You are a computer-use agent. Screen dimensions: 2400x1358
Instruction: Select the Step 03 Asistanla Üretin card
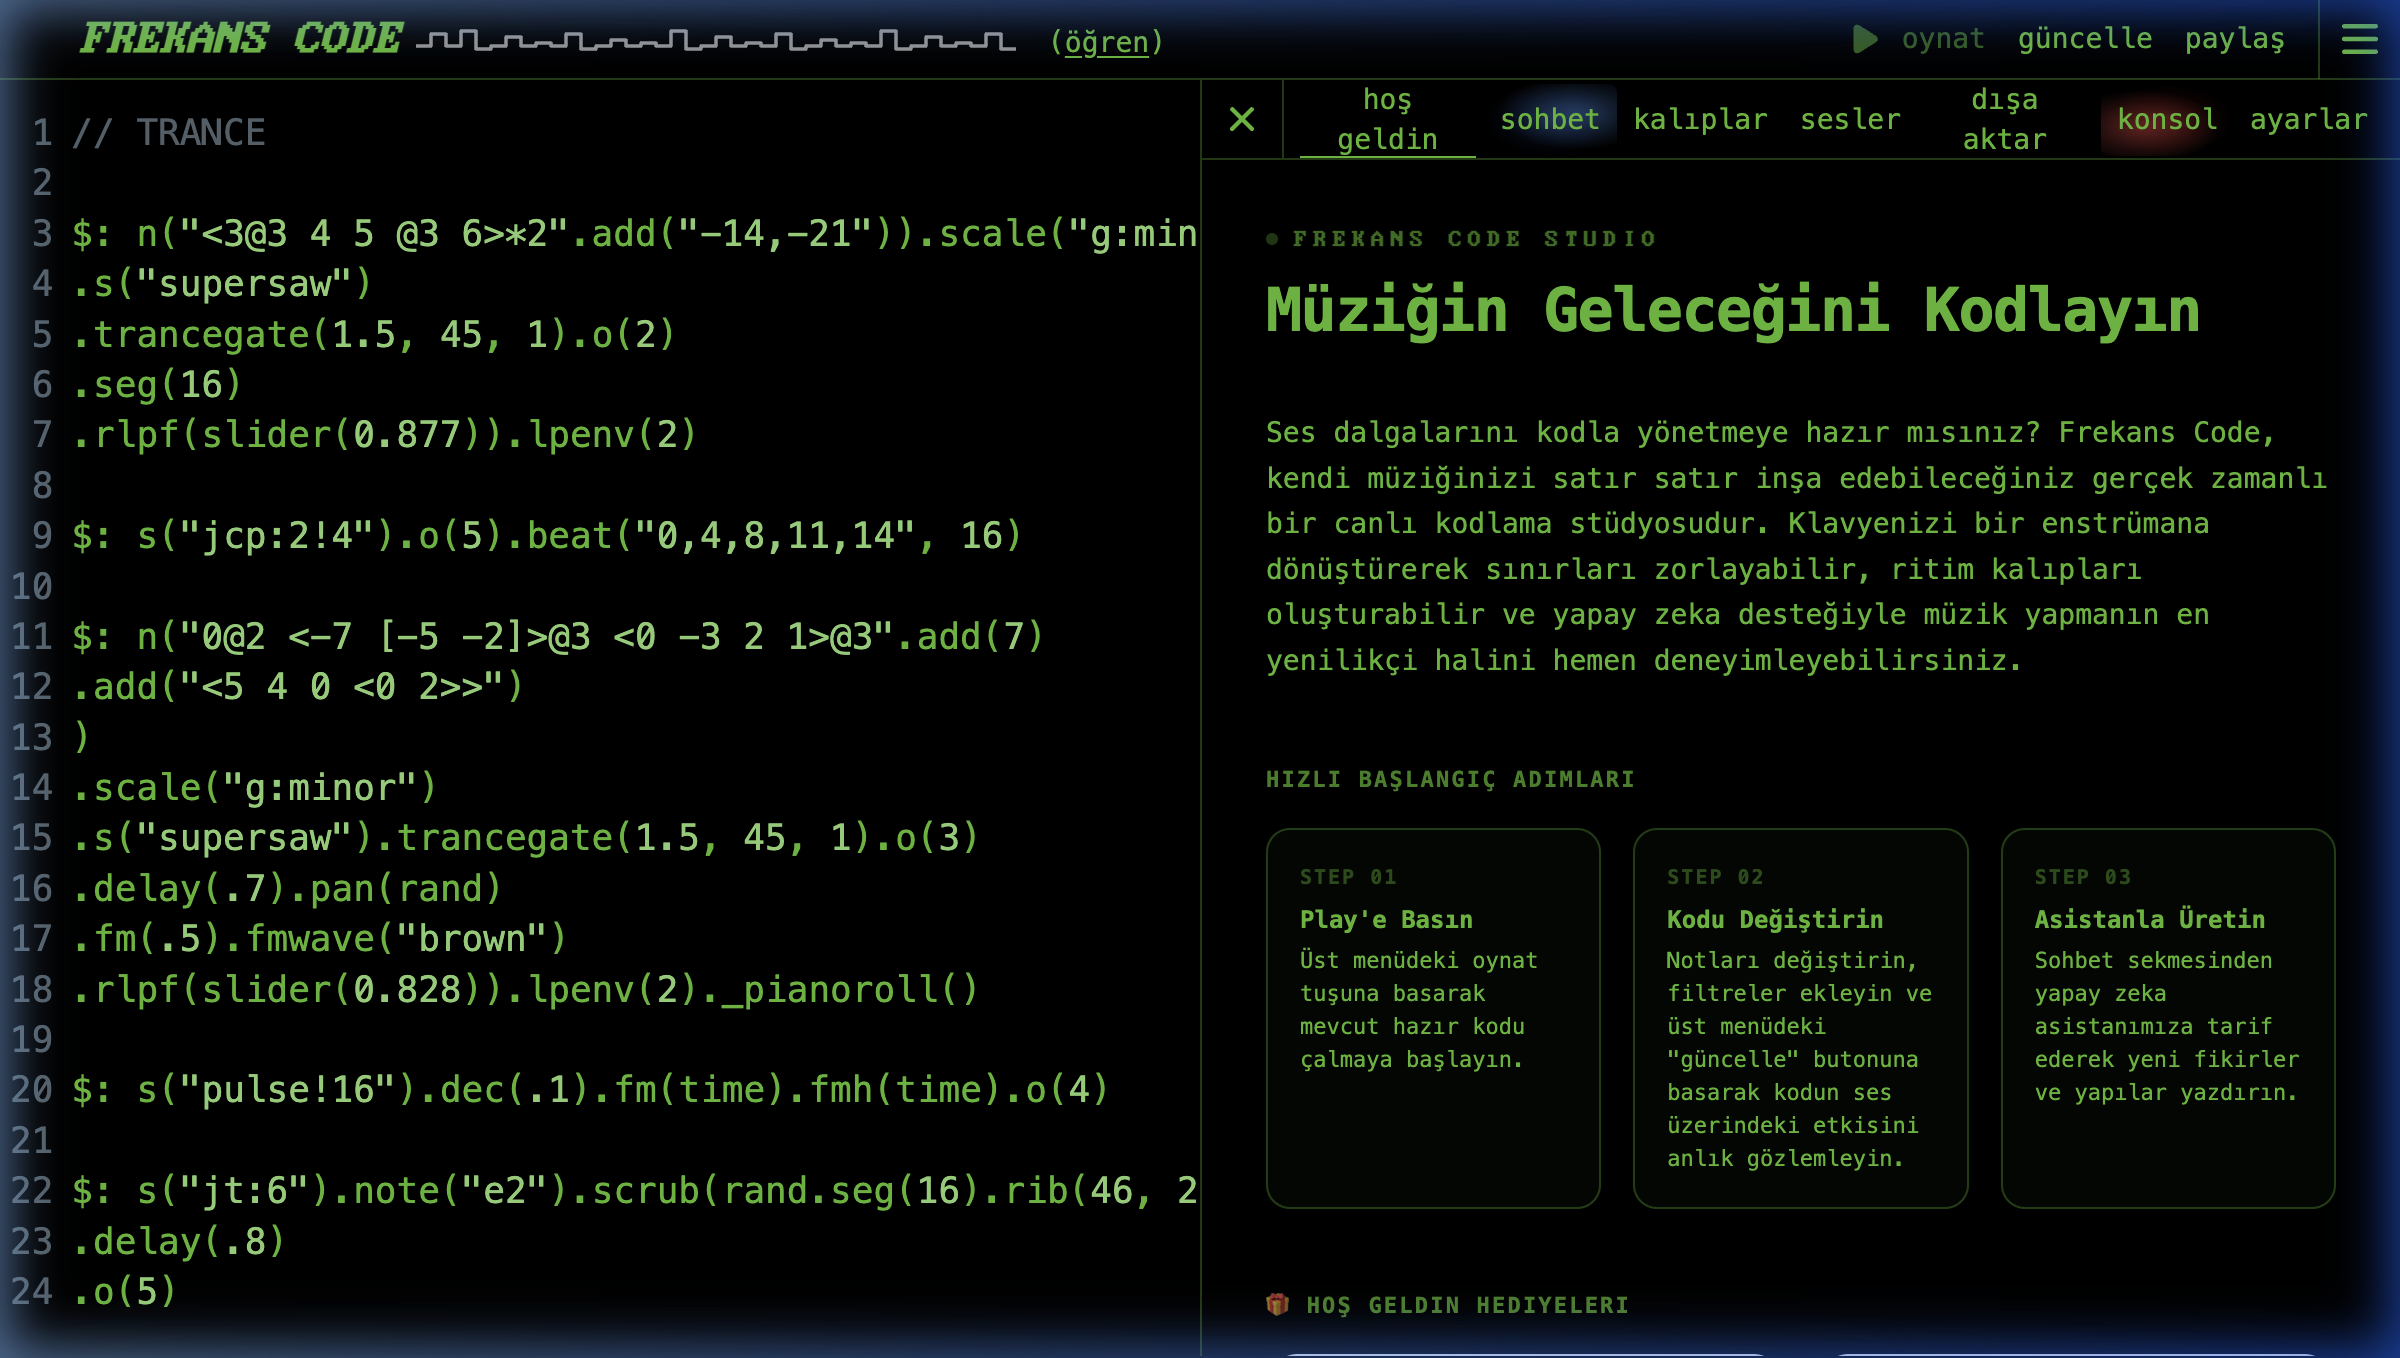click(x=2168, y=1018)
